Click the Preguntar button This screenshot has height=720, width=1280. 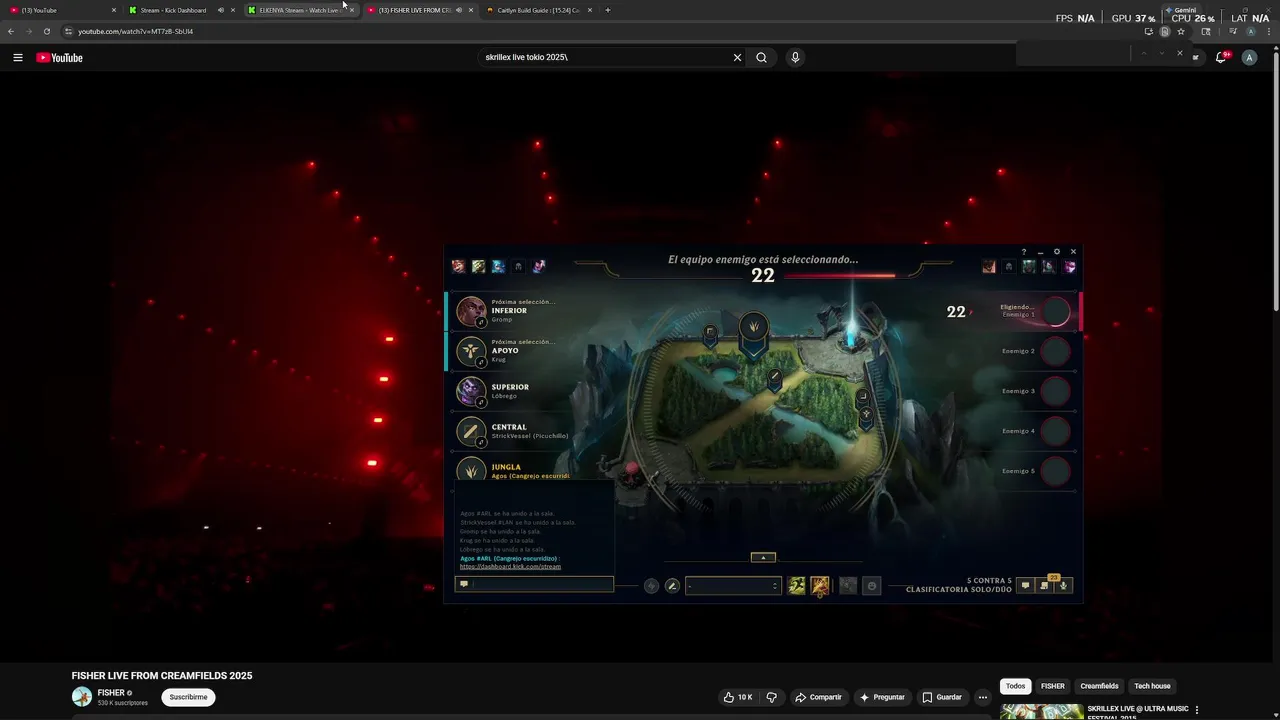(882, 697)
